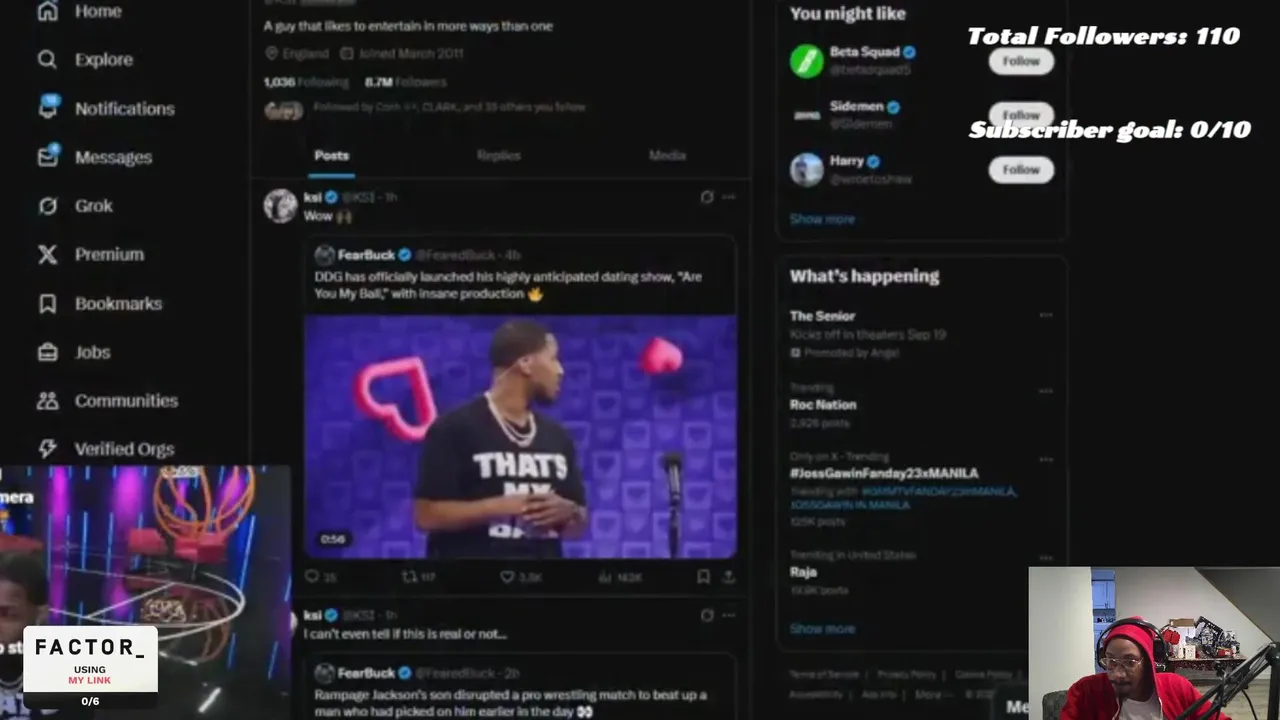
Task: Open Notifications bell in sidebar
Action: point(49,107)
